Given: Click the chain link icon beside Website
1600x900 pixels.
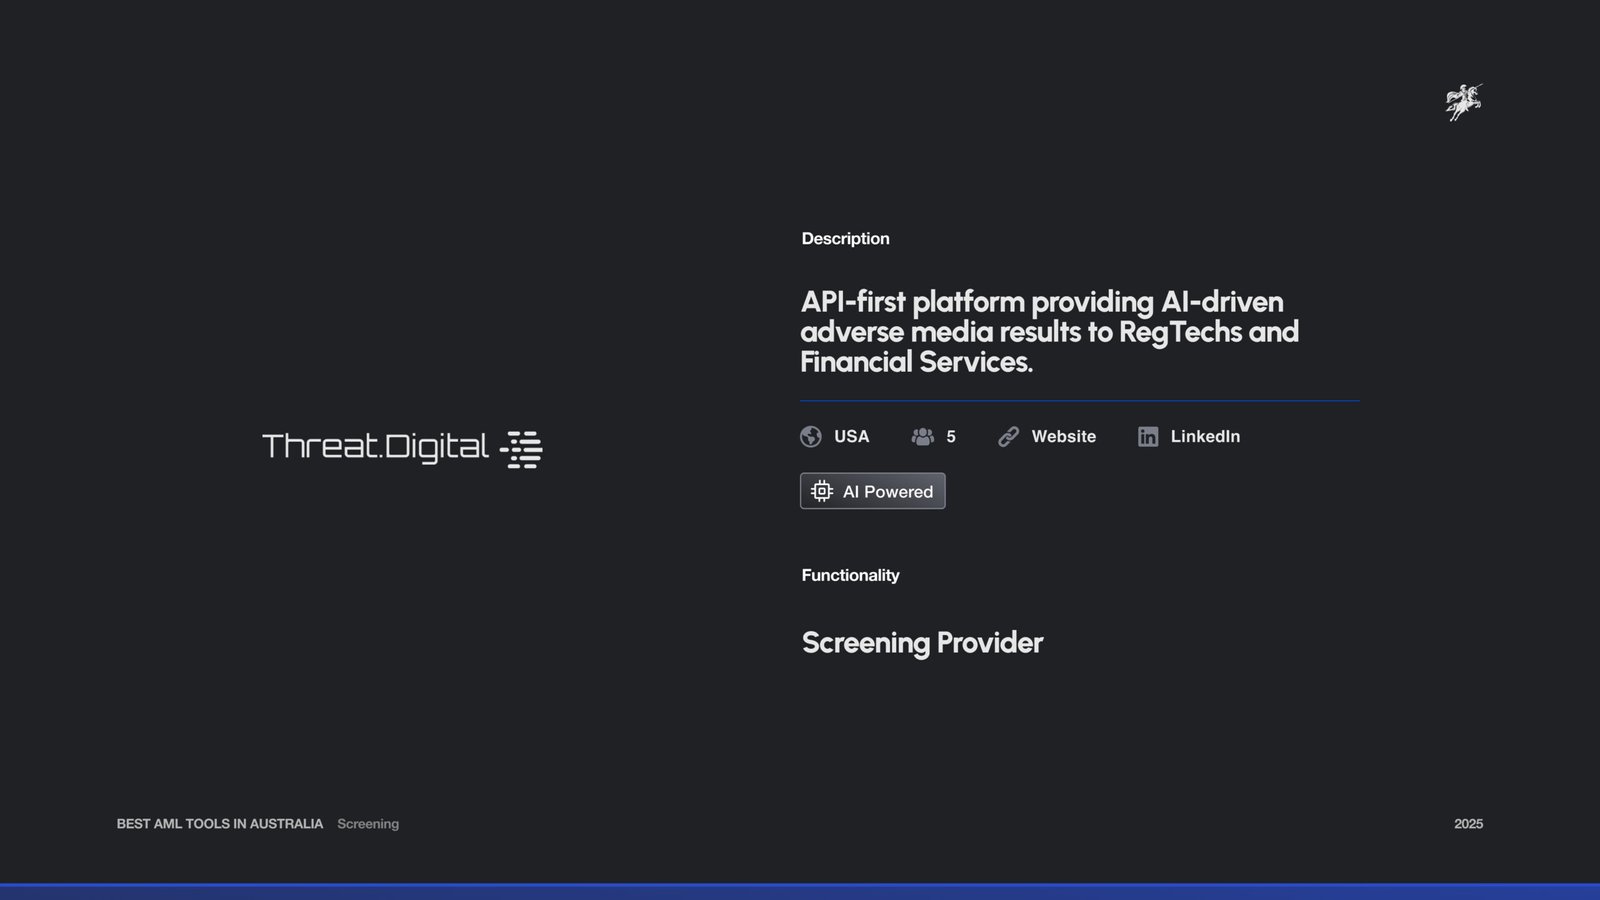Looking at the screenshot, I should click(1008, 437).
